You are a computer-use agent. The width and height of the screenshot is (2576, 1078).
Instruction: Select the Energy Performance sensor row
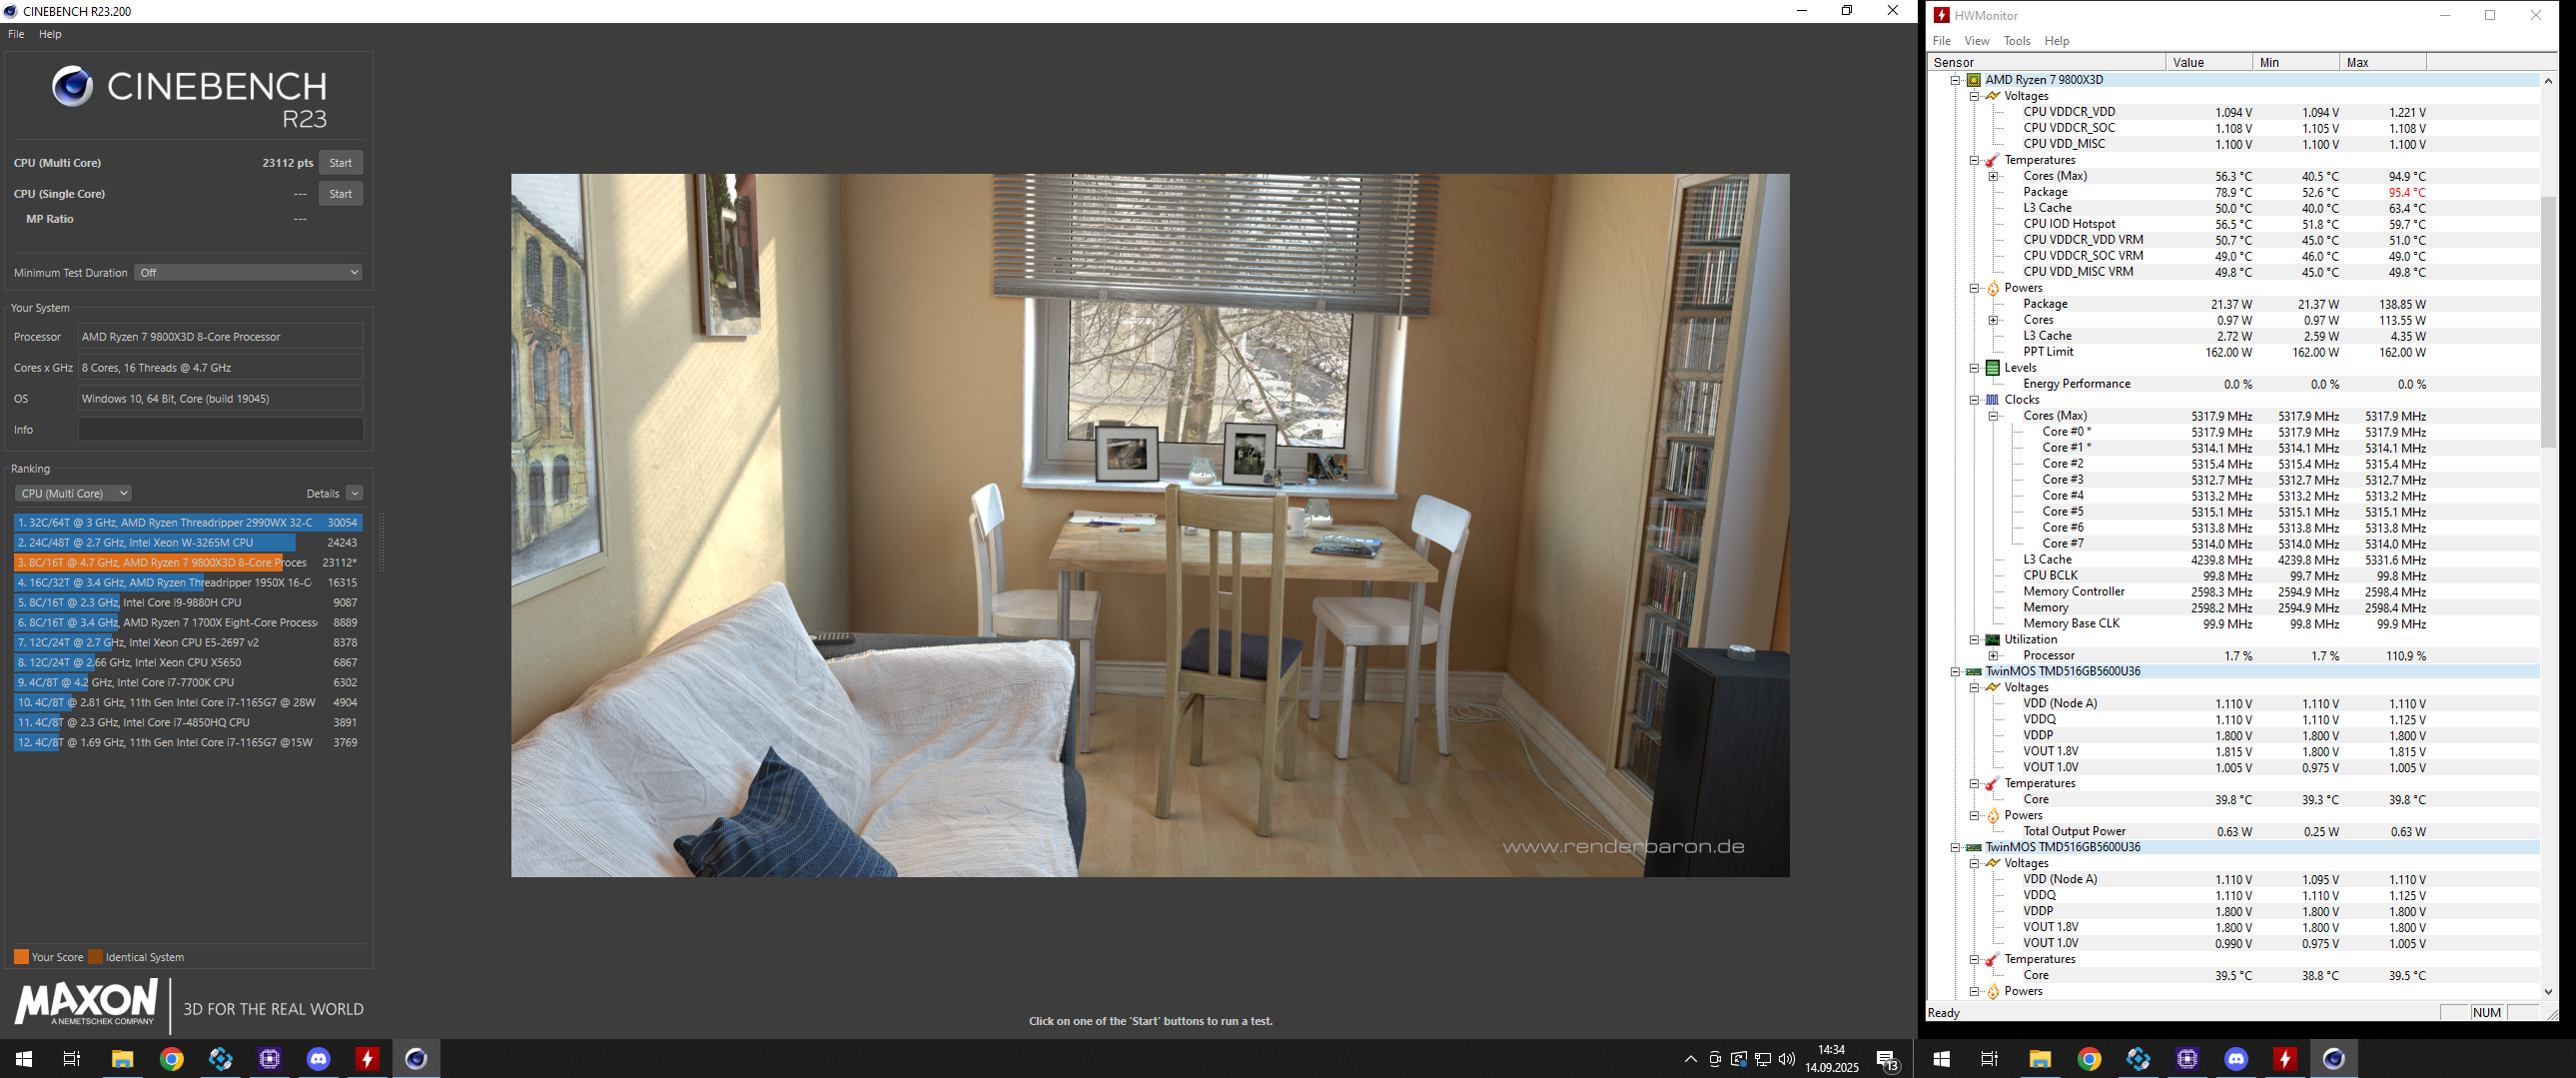coord(2233,384)
